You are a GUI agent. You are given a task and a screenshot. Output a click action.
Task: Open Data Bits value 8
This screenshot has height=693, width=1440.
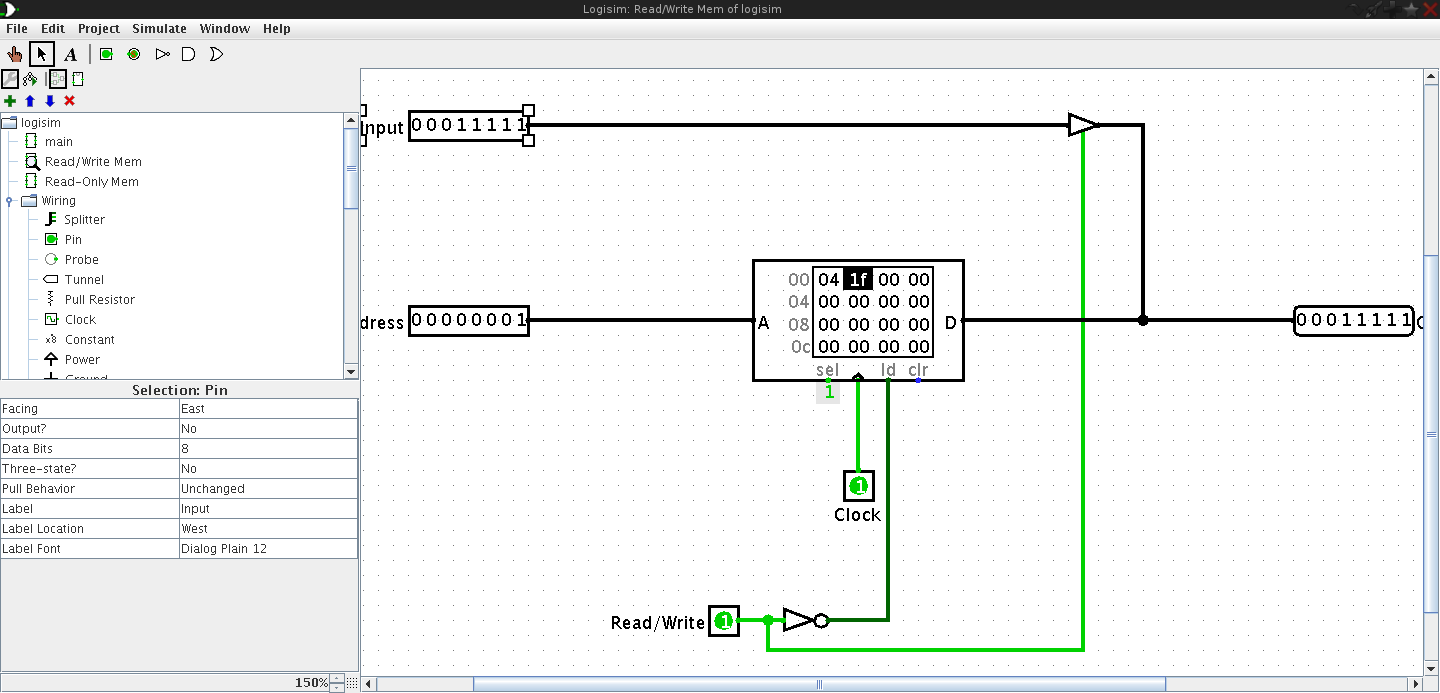coord(268,449)
